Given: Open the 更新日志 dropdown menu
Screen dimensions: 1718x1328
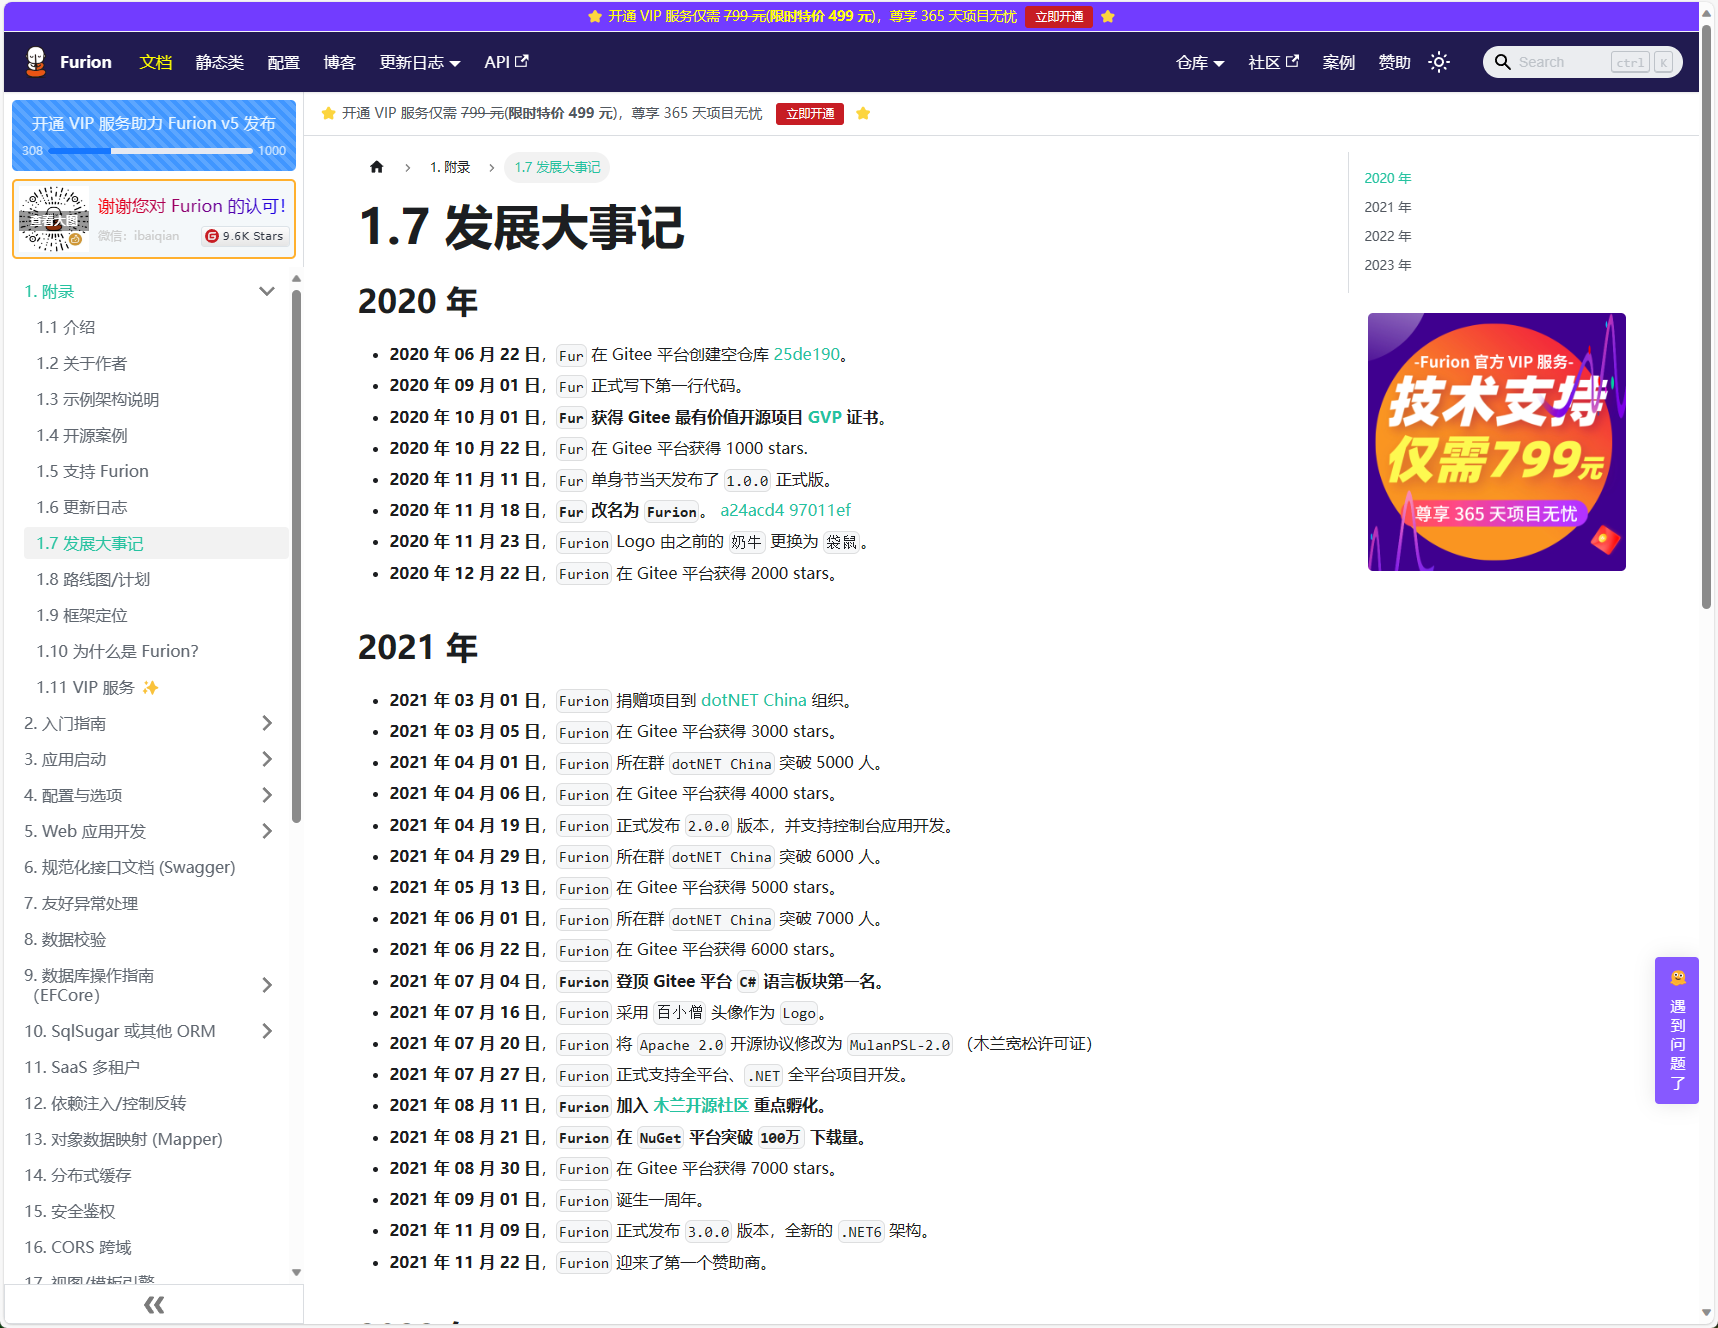Looking at the screenshot, I should point(420,62).
